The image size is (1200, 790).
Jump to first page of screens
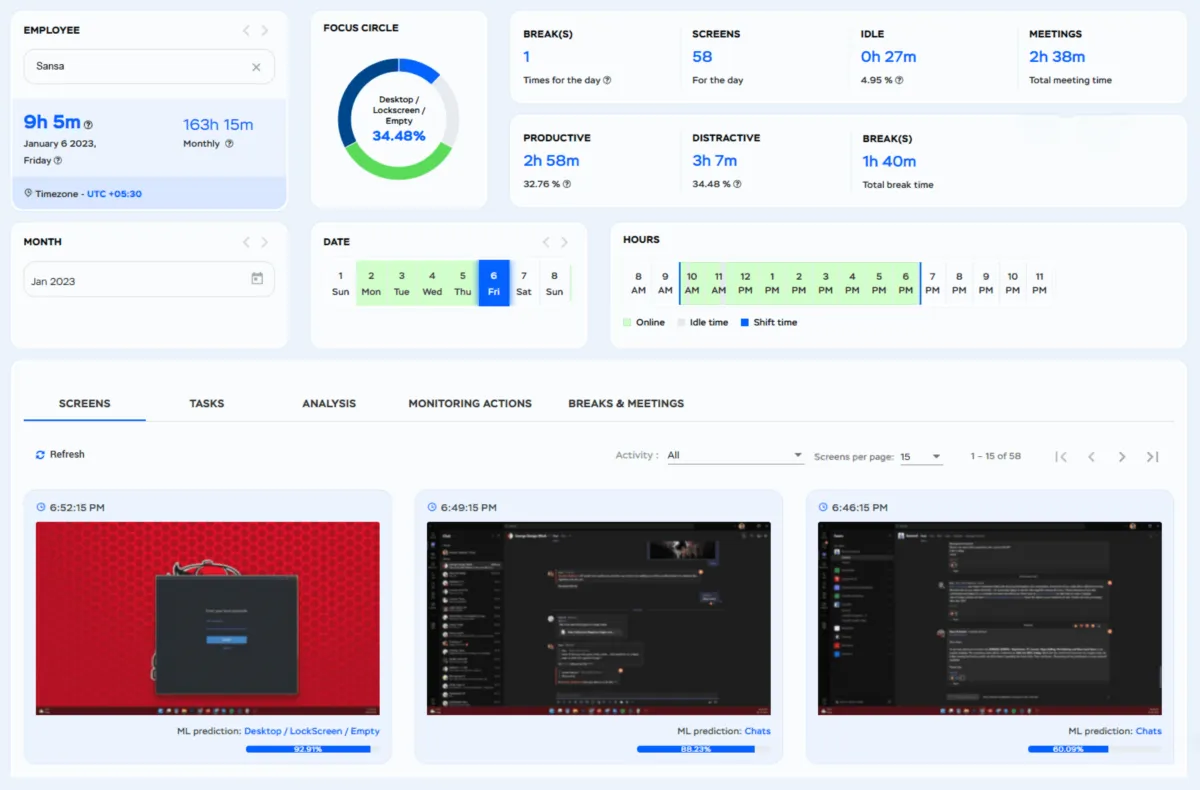click(1061, 457)
